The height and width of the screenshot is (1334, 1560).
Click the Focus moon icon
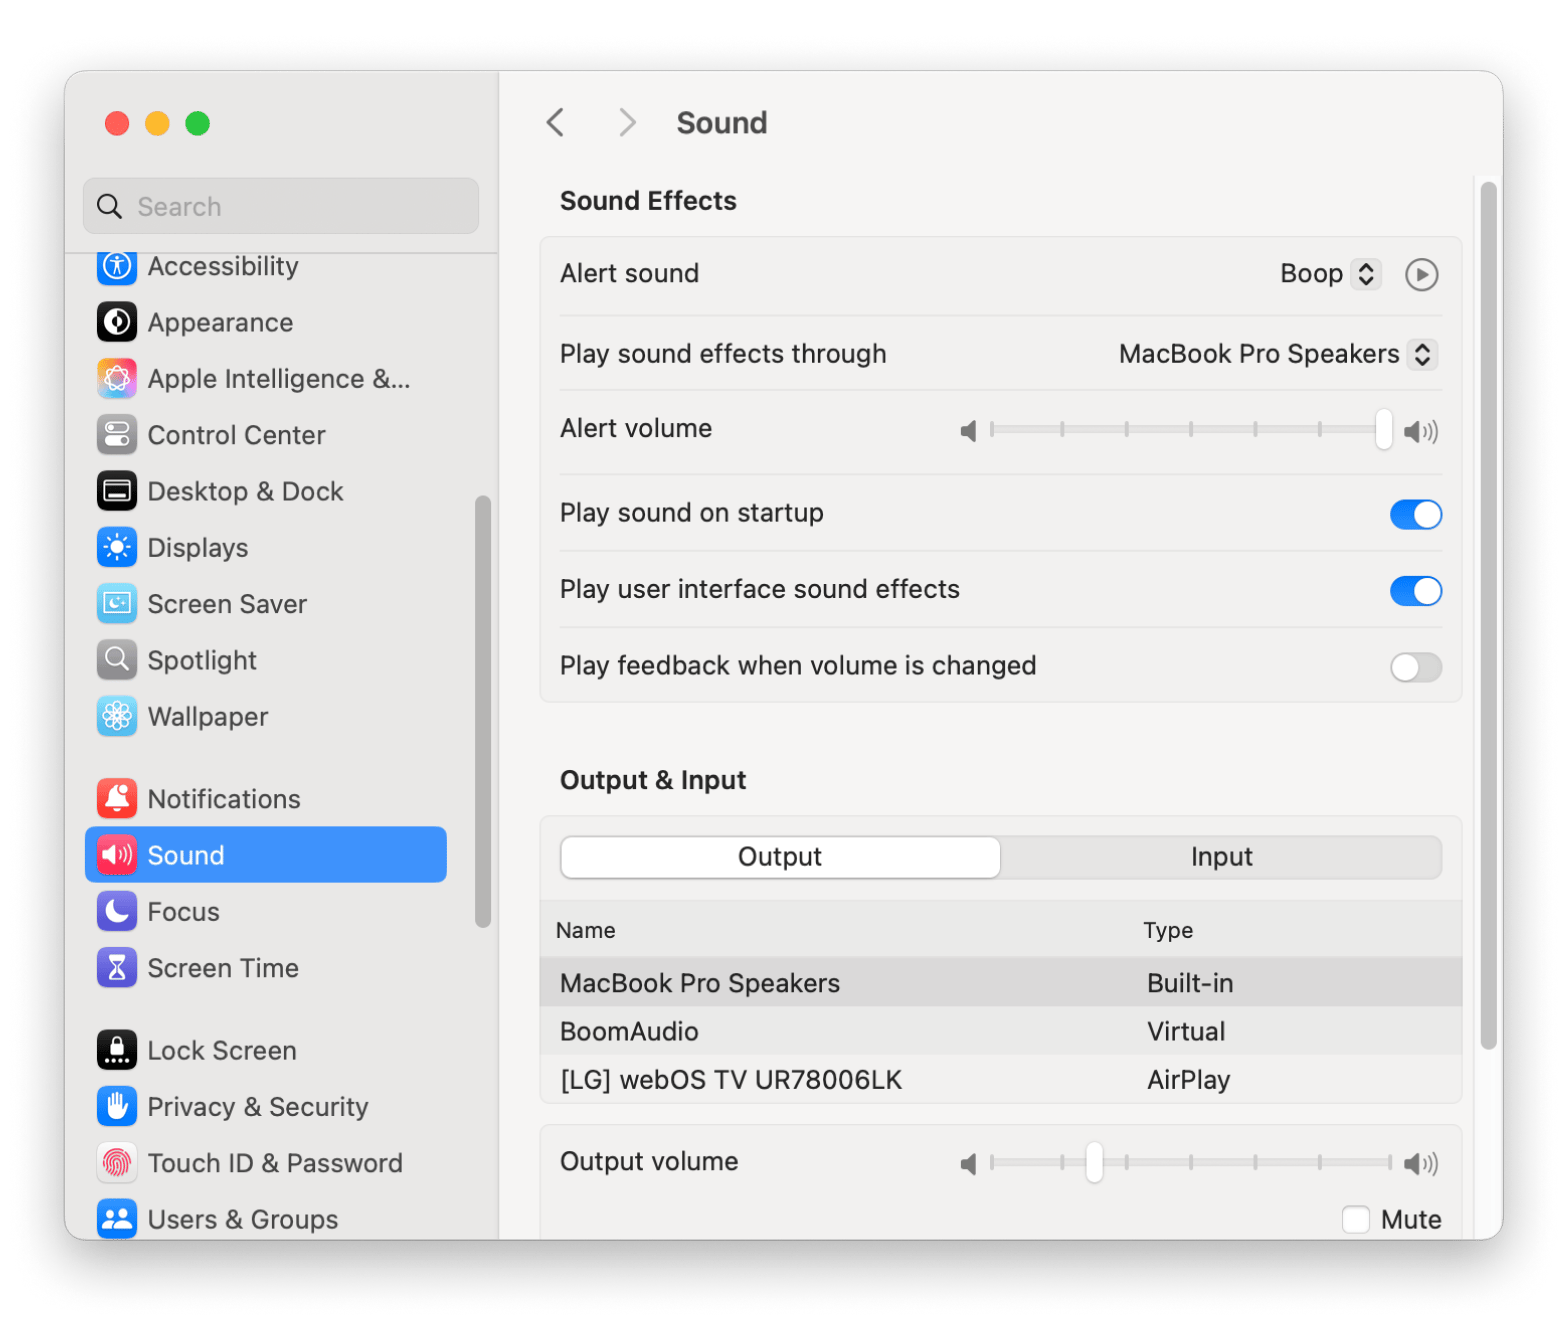click(x=117, y=912)
